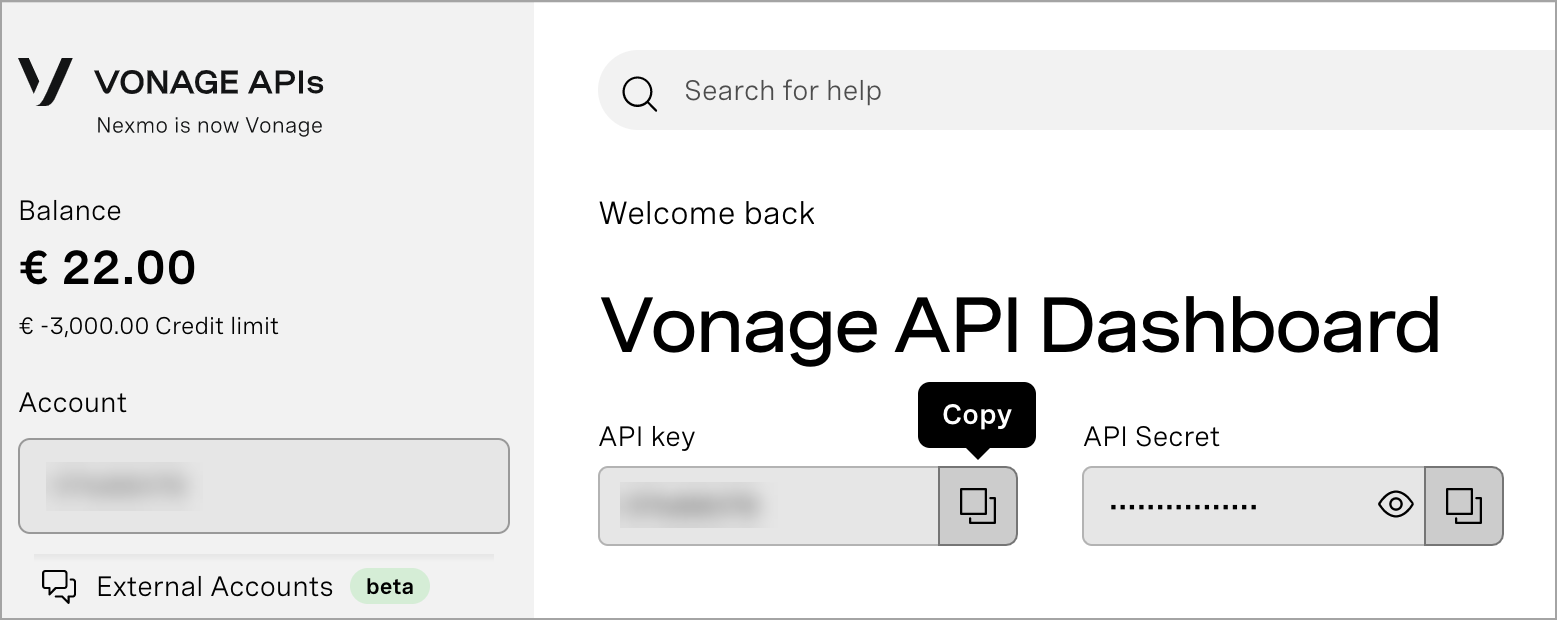Copy the API Secret with its copy icon
The width and height of the screenshot is (1557, 620).
pos(1463,506)
